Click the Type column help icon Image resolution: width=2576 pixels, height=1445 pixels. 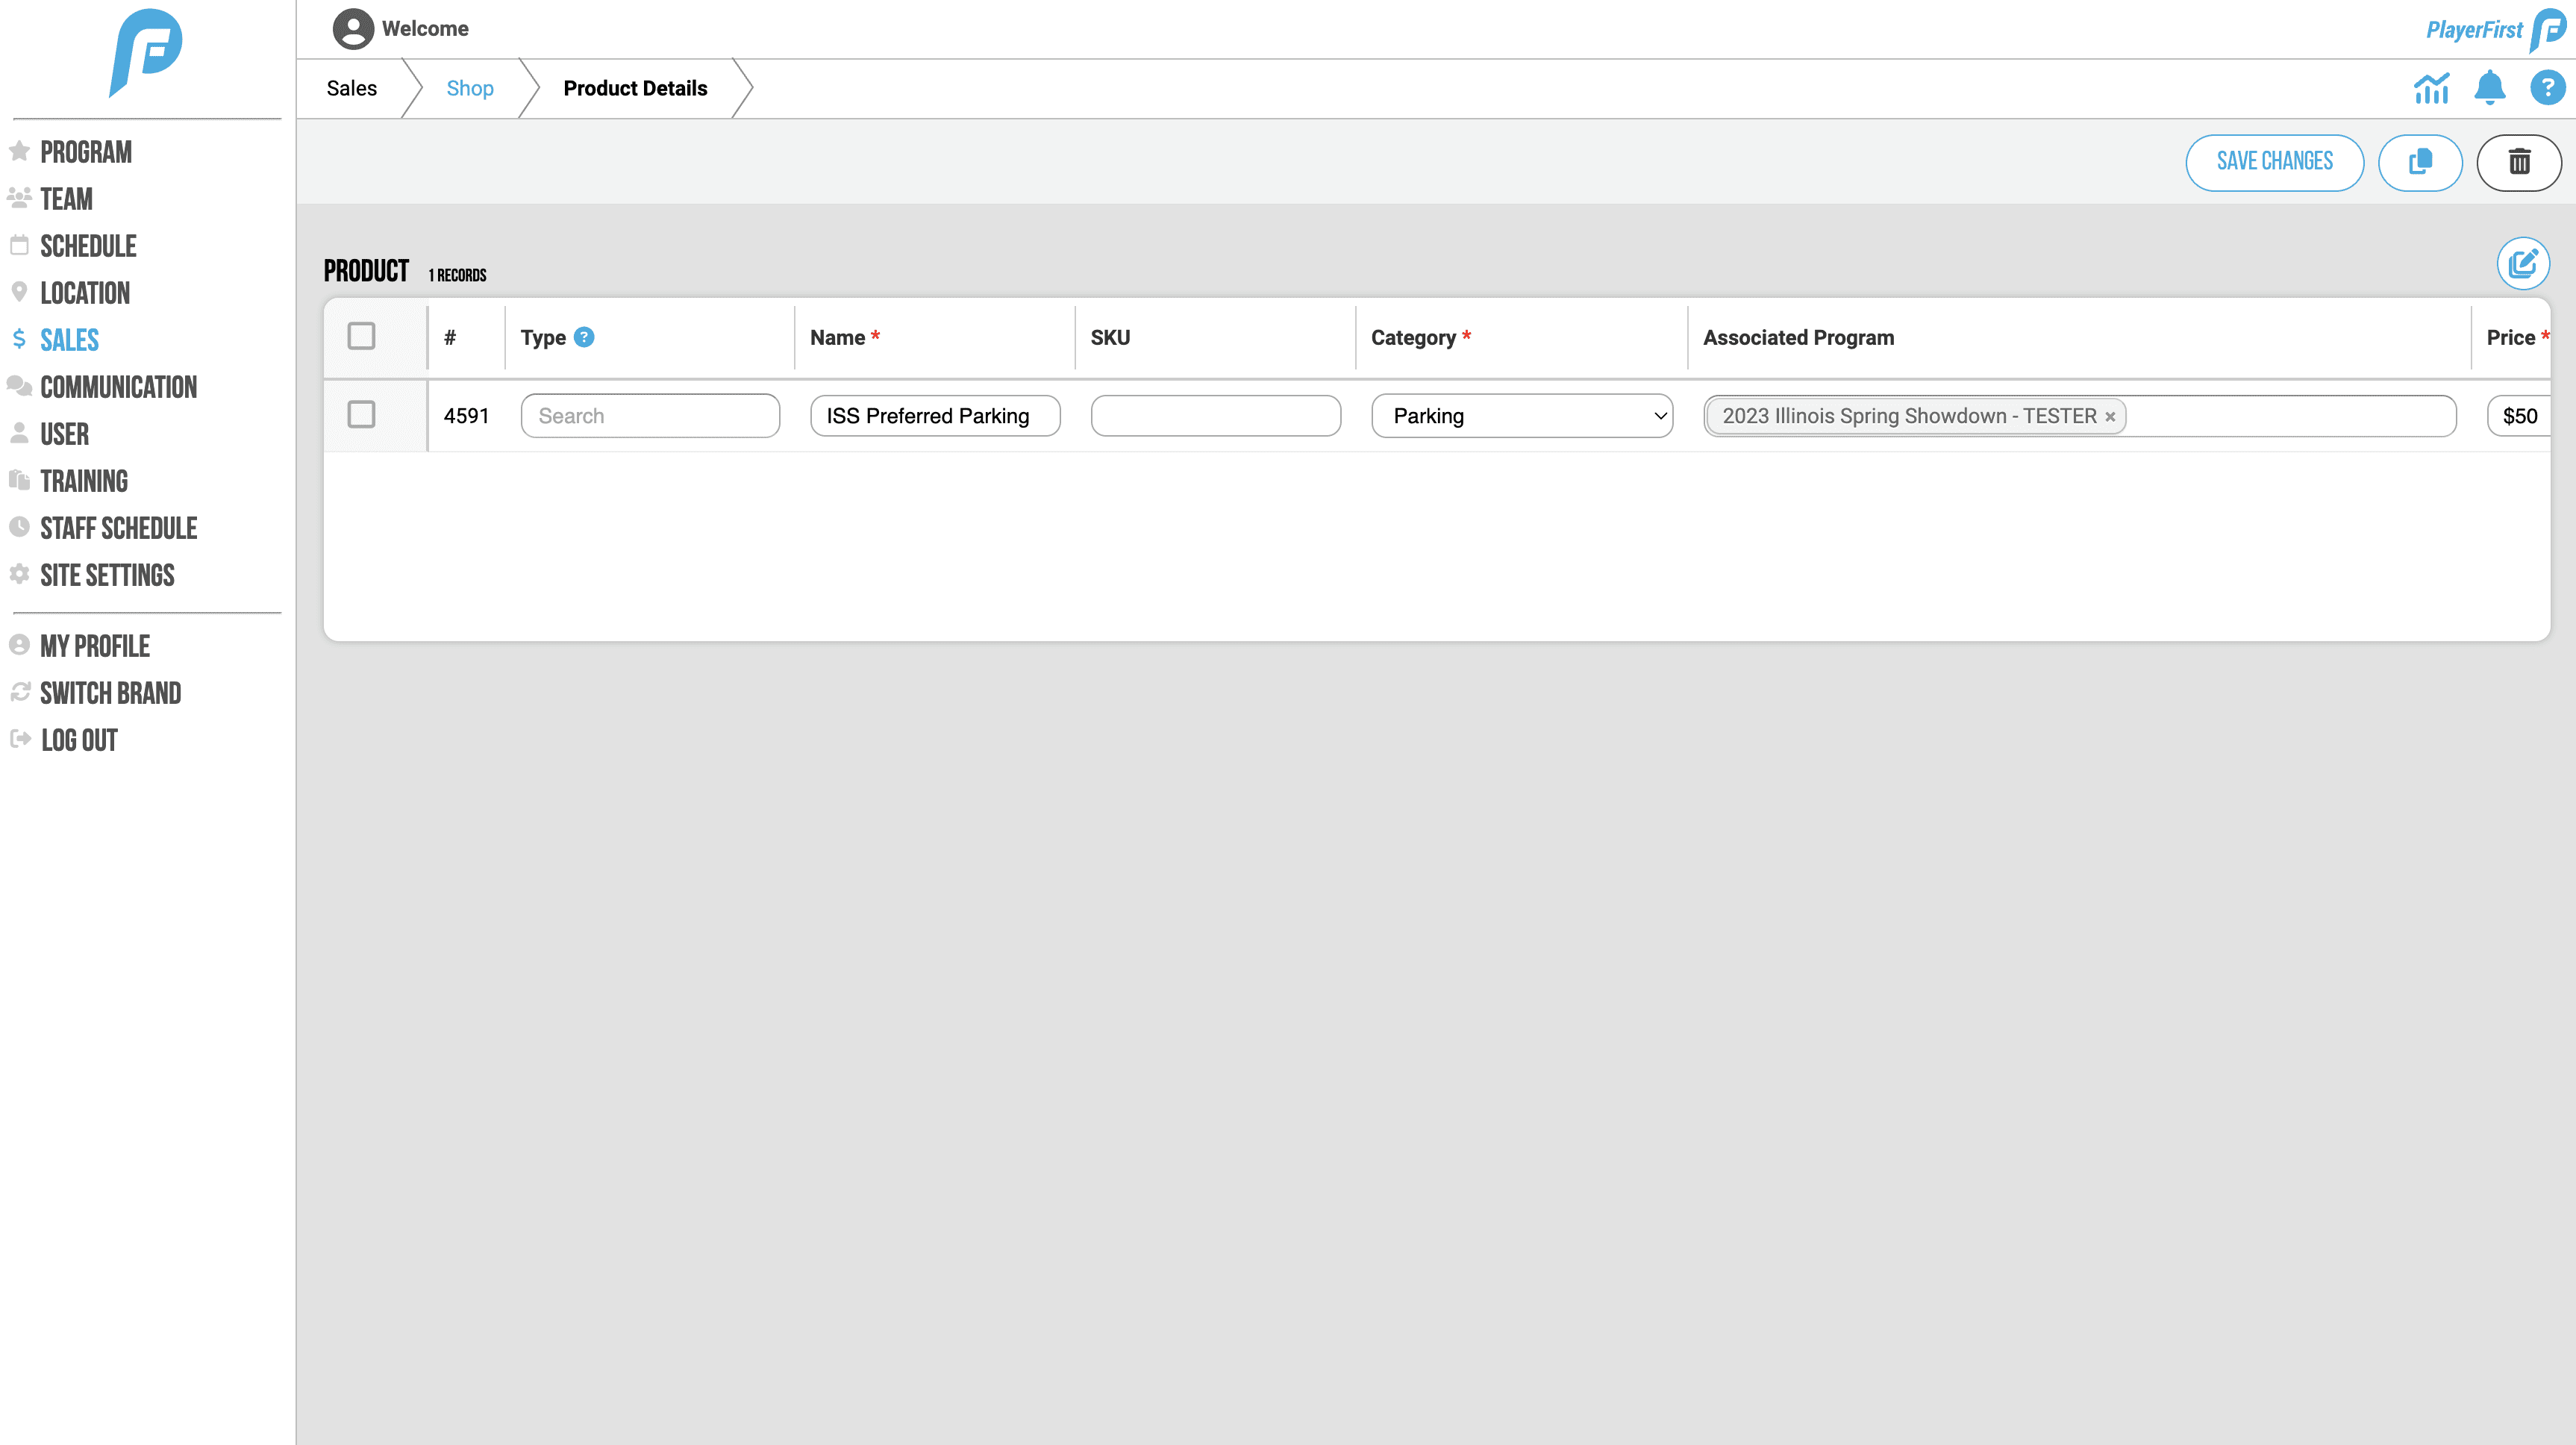point(585,338)
